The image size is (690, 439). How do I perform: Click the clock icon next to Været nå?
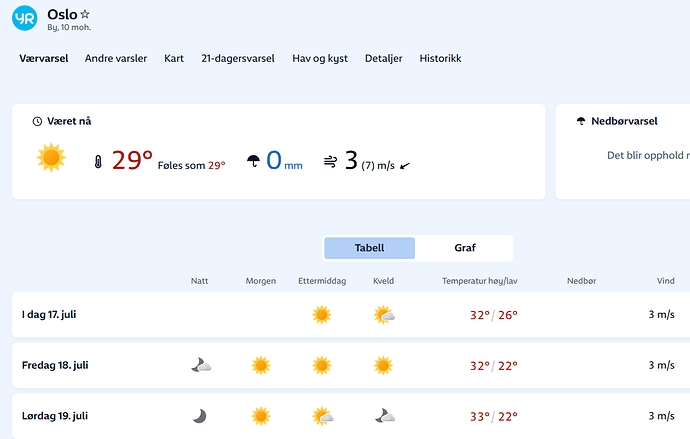[x=37, y=121]
